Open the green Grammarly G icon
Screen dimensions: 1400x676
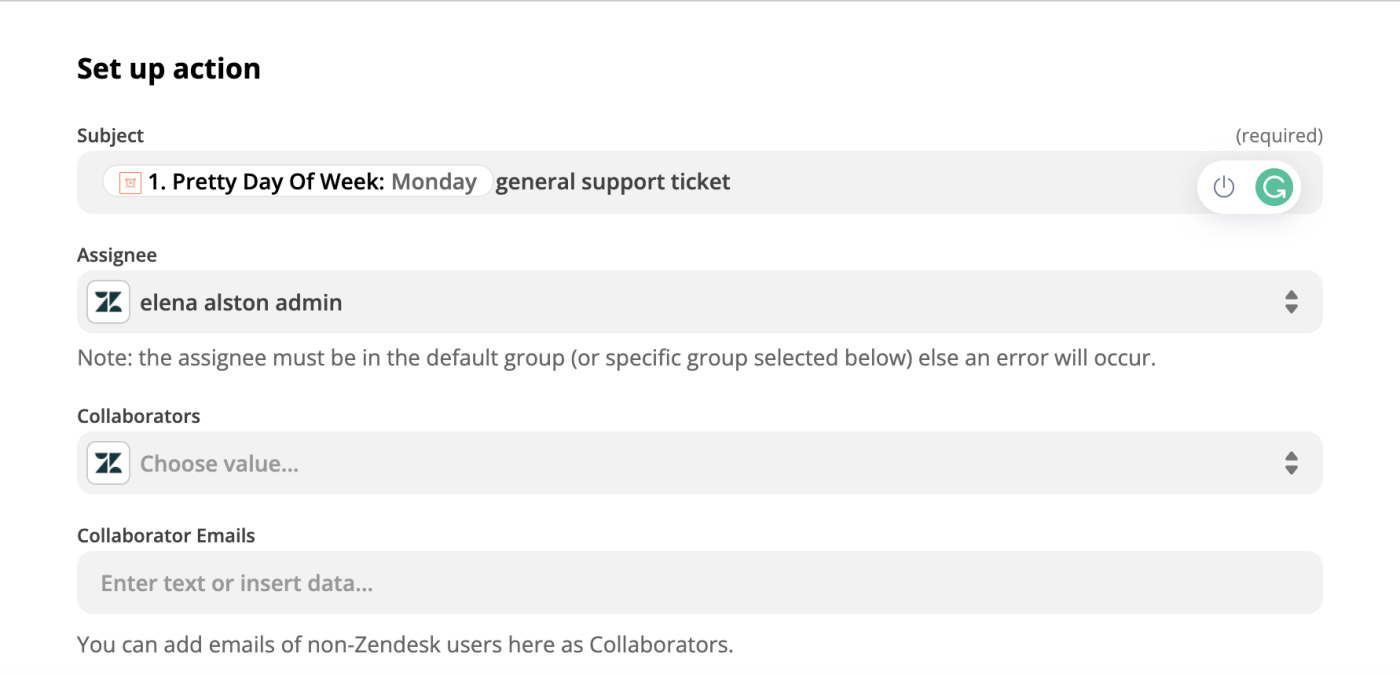(x=1274, y=187)
